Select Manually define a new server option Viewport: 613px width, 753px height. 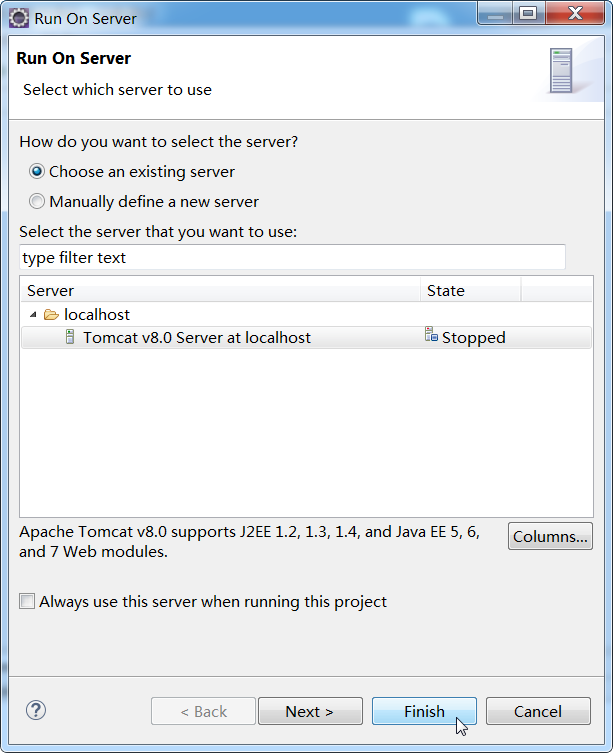(37, 201)
